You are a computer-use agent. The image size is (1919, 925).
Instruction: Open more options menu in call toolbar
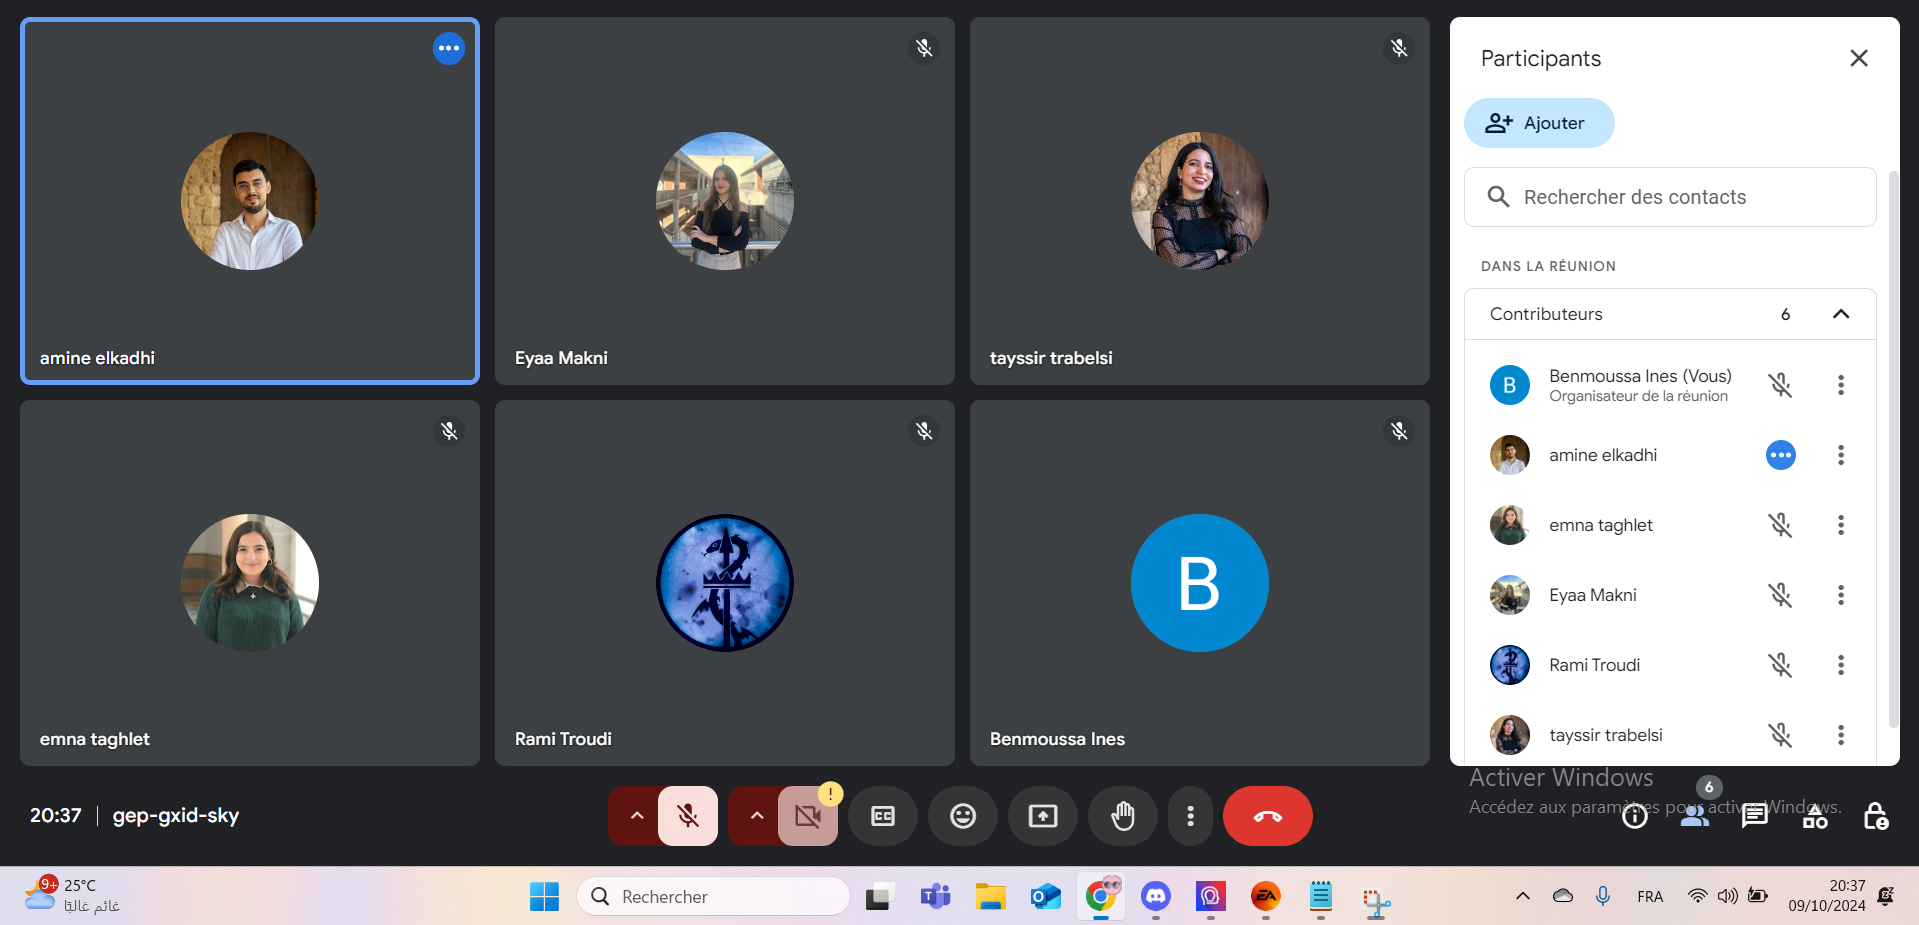click(x=1189, y=816)
